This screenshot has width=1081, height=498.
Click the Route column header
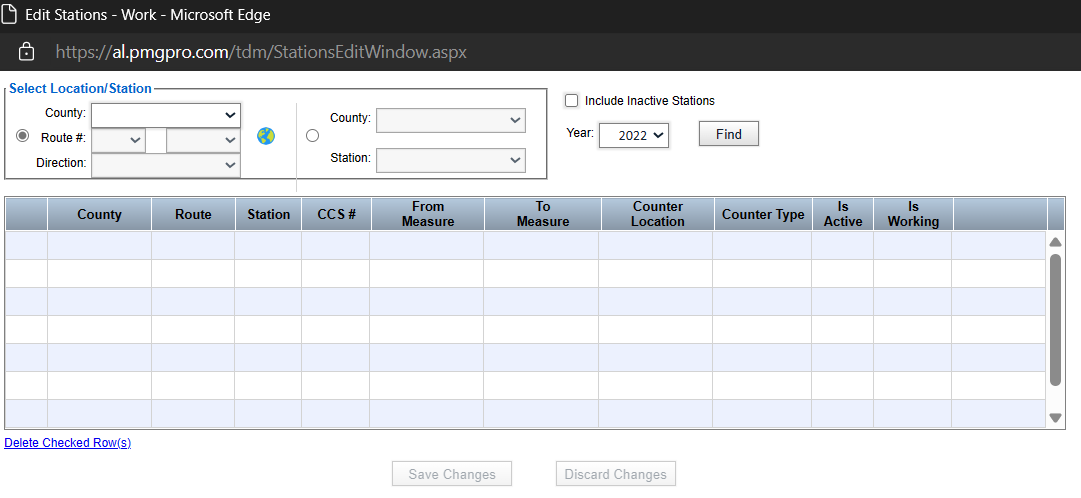pyautogui.click(x=193, y=214)
